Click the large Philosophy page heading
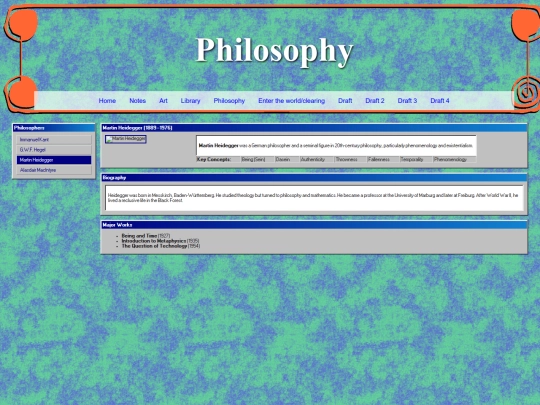The image size is (540, 405). [x=274, y=51]
